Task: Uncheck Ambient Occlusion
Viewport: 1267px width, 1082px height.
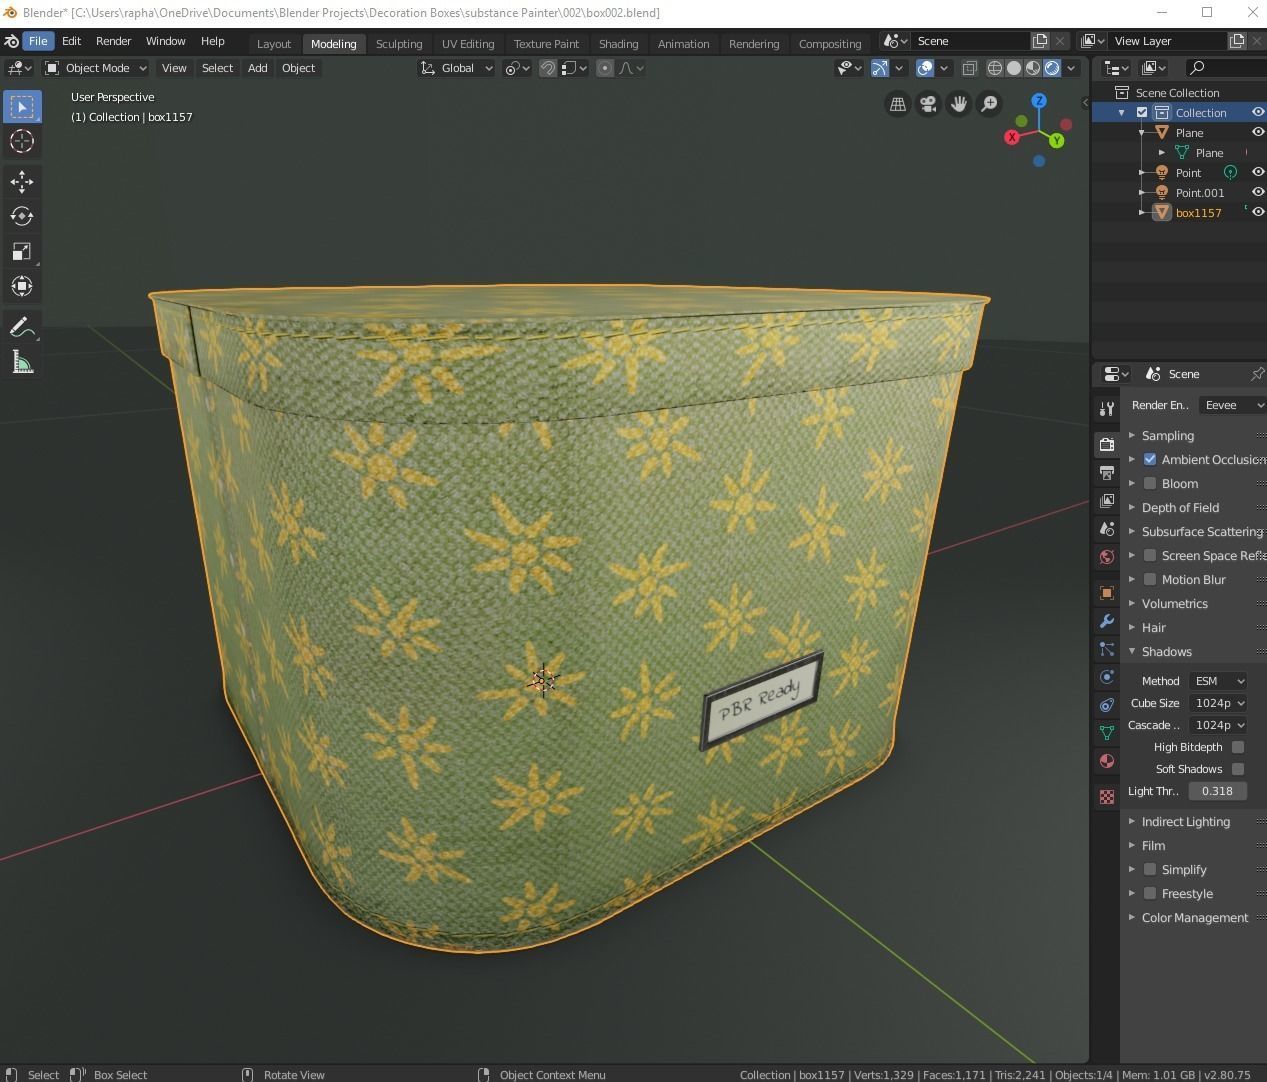Action: coord(1150,459)
